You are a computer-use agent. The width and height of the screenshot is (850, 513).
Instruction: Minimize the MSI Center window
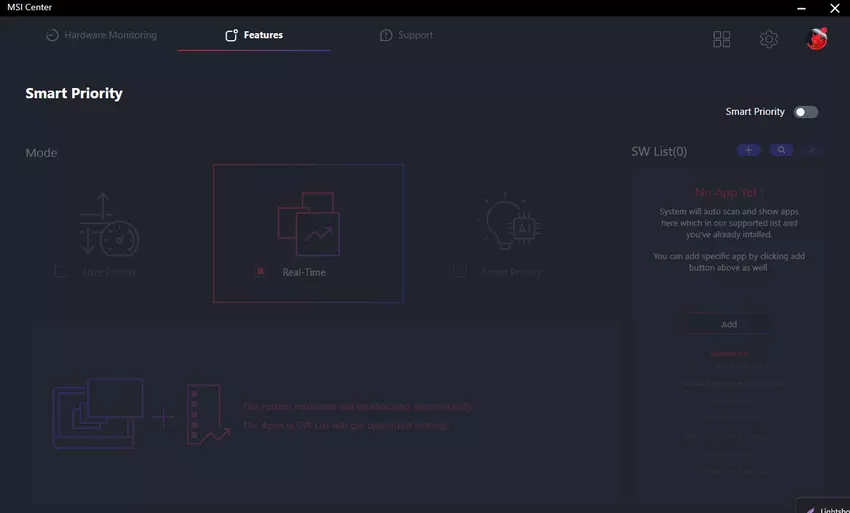point(799,8)
